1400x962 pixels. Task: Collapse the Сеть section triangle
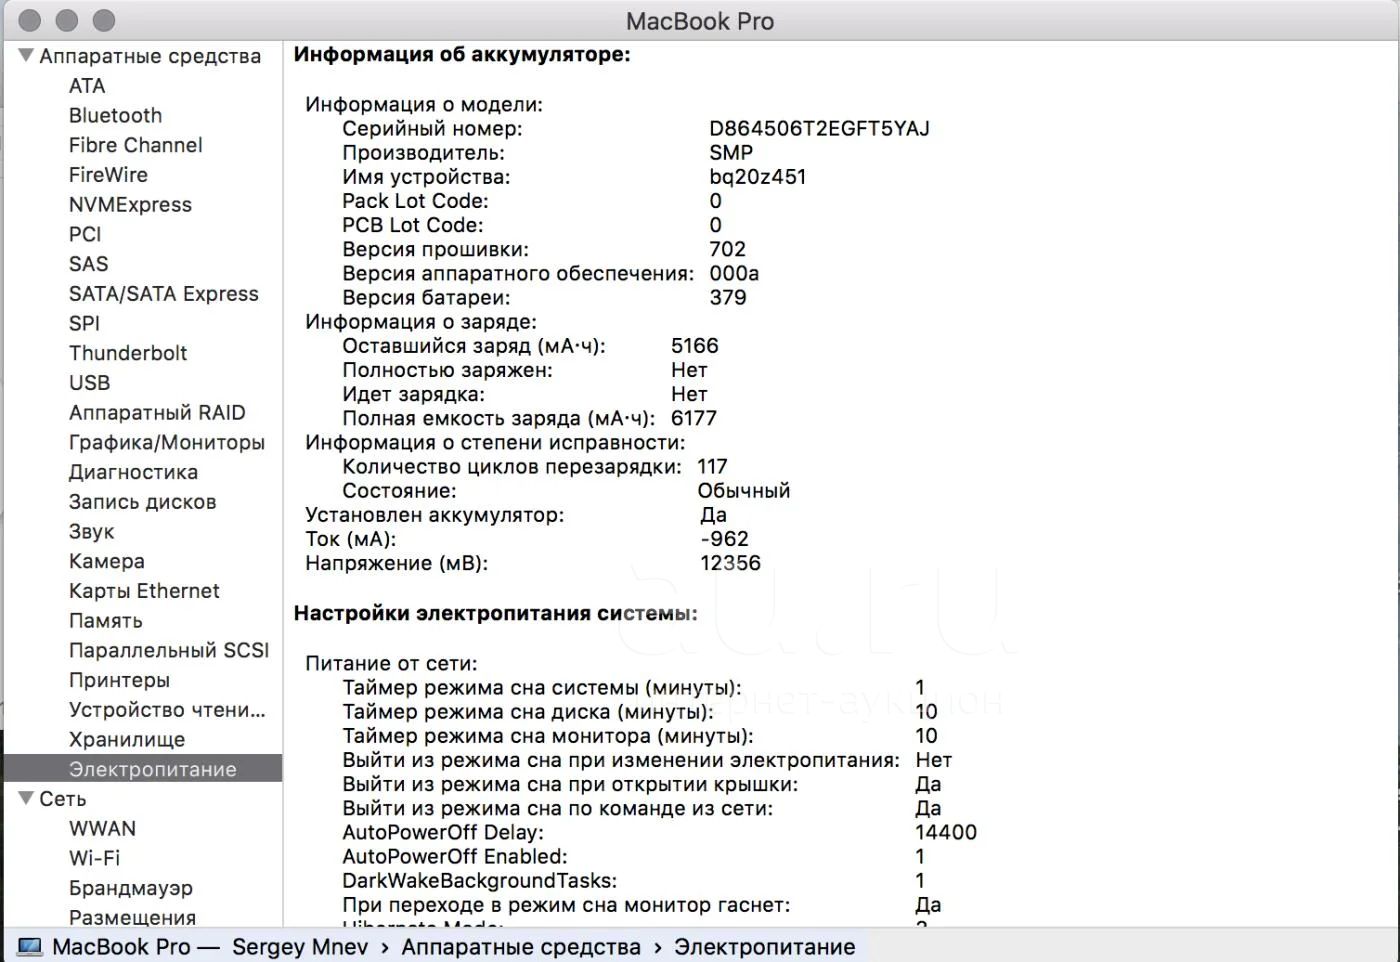(x=26, y=798)
